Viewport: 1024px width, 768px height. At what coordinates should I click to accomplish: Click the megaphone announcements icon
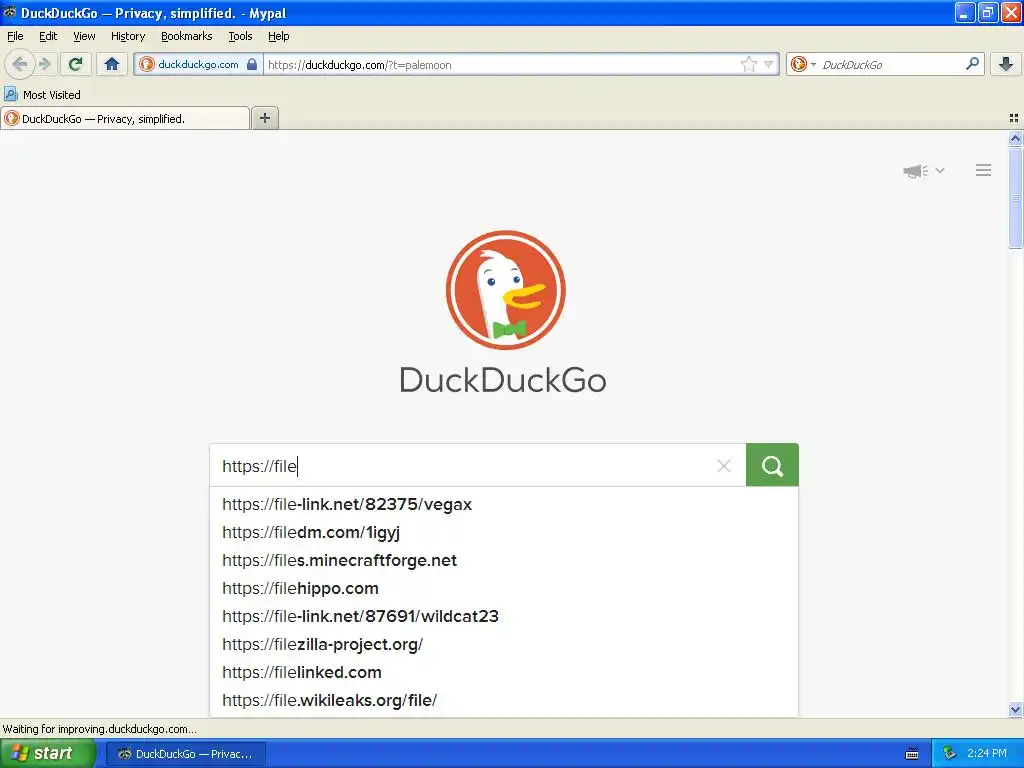pos(916,171)
